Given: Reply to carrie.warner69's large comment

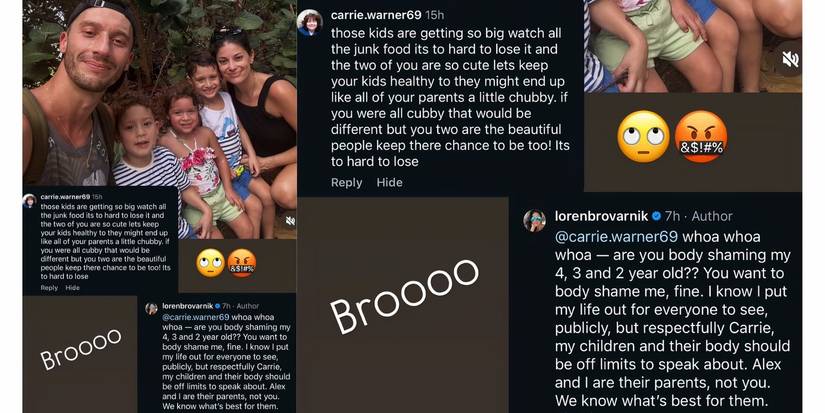Looking at the screenshot, I should [x=346, y=183].
